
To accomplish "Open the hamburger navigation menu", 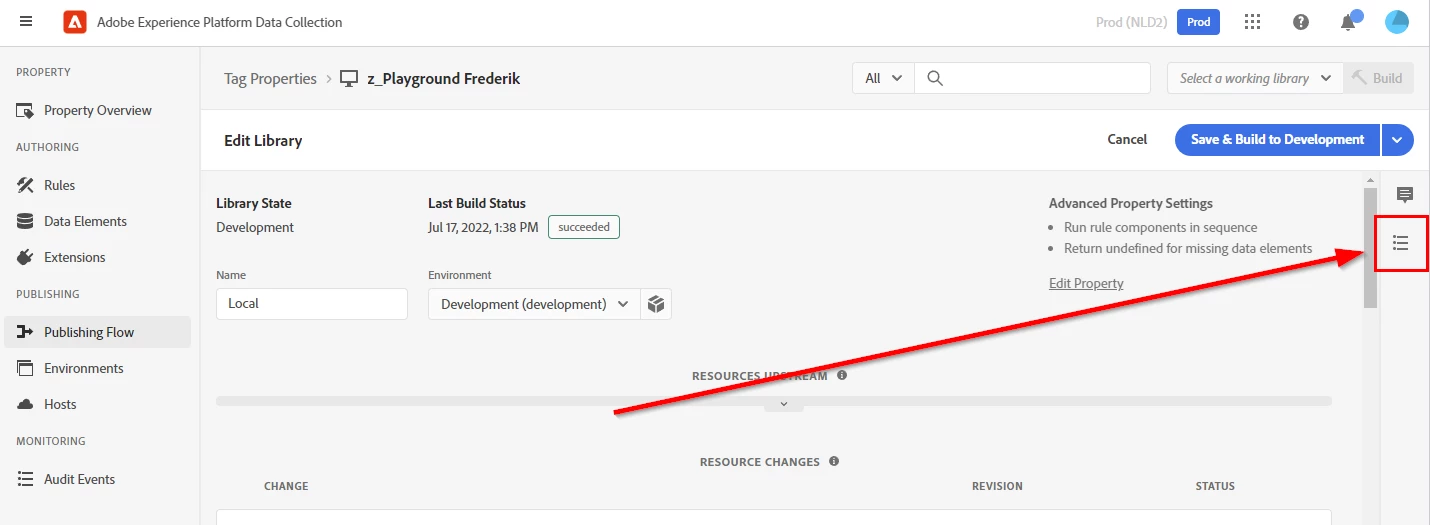I will (x=26, y=22).
